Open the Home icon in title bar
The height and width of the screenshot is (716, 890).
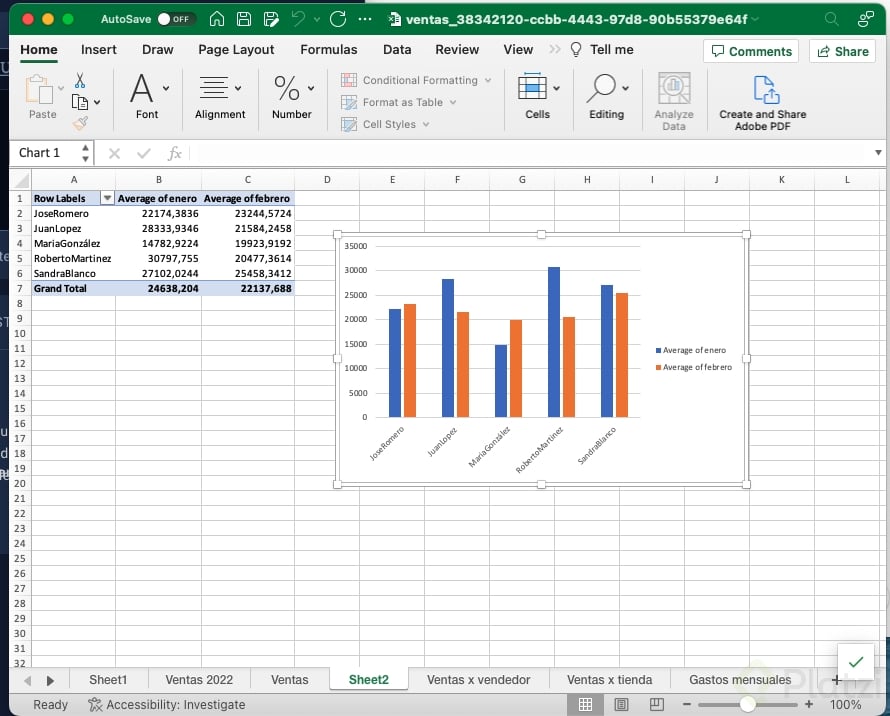[216, 19]
